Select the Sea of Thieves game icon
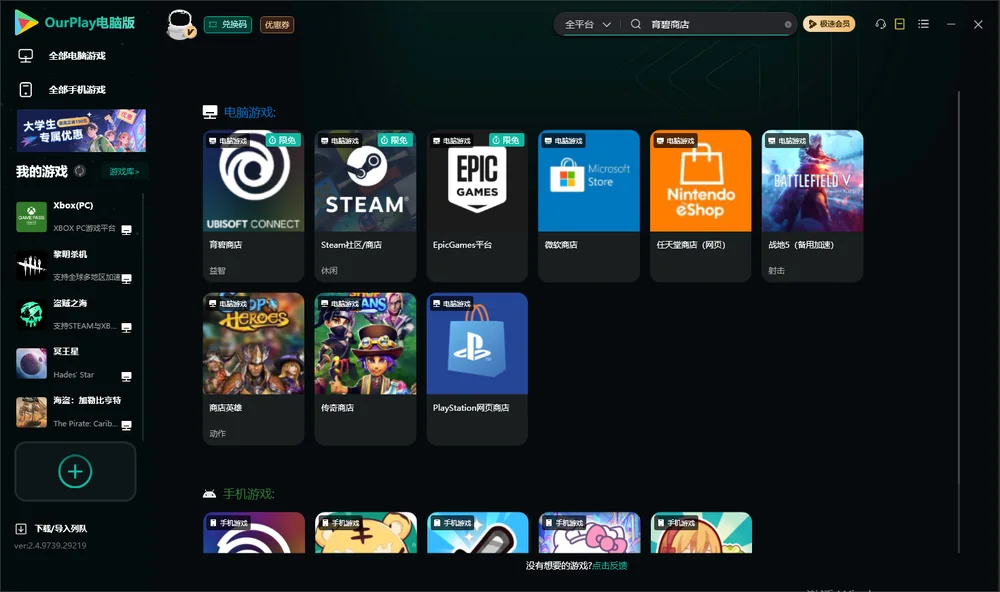1000x592 pixels. pyautogui.click(x=31, y=314)
